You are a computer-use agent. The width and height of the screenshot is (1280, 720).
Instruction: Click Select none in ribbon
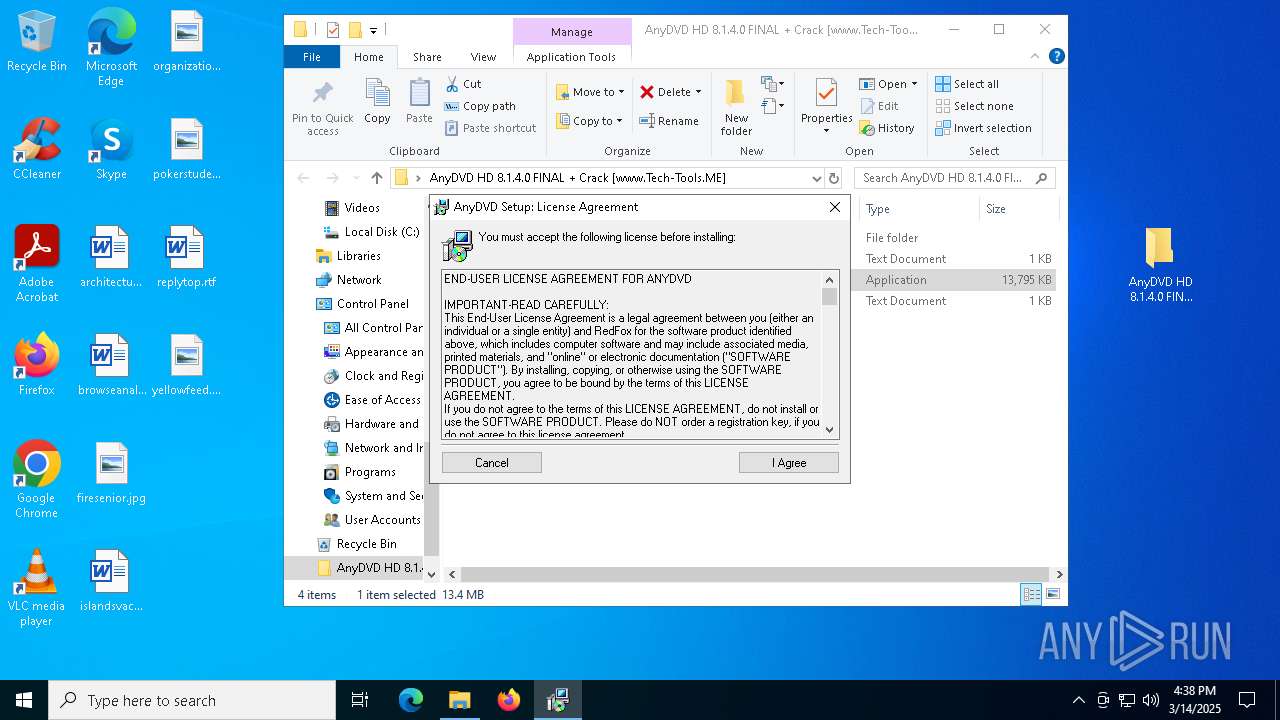[974, 106]
